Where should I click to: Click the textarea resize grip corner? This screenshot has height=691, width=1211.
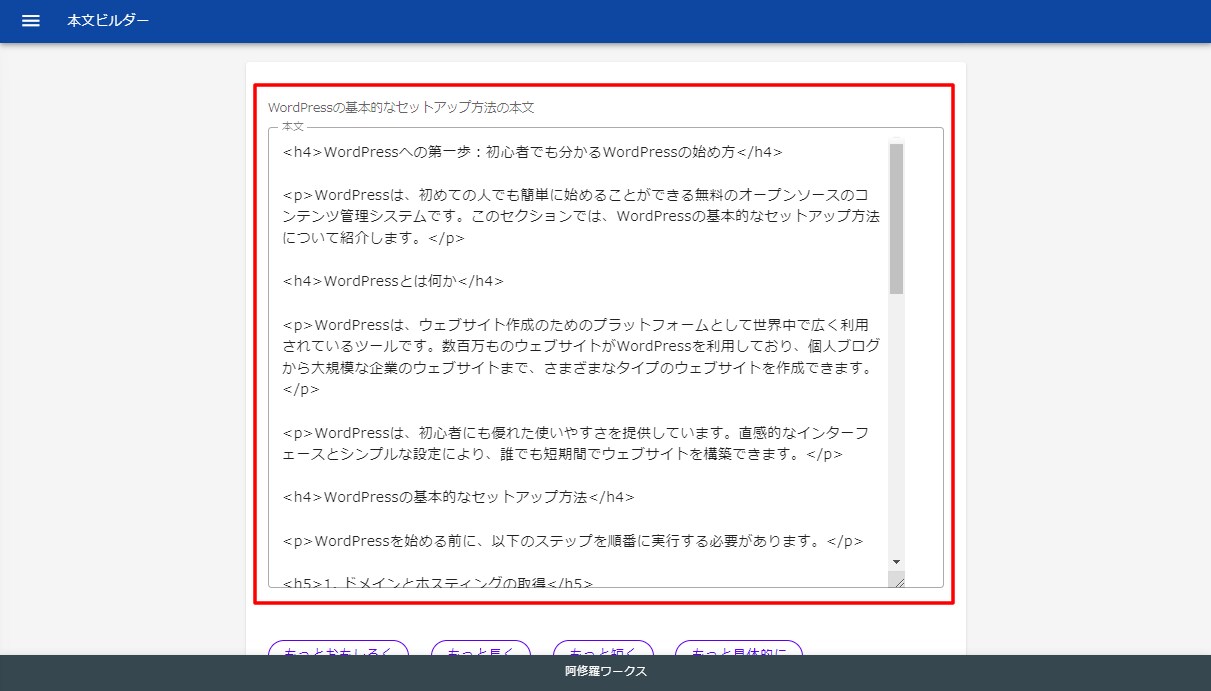(x=898, y=580)
